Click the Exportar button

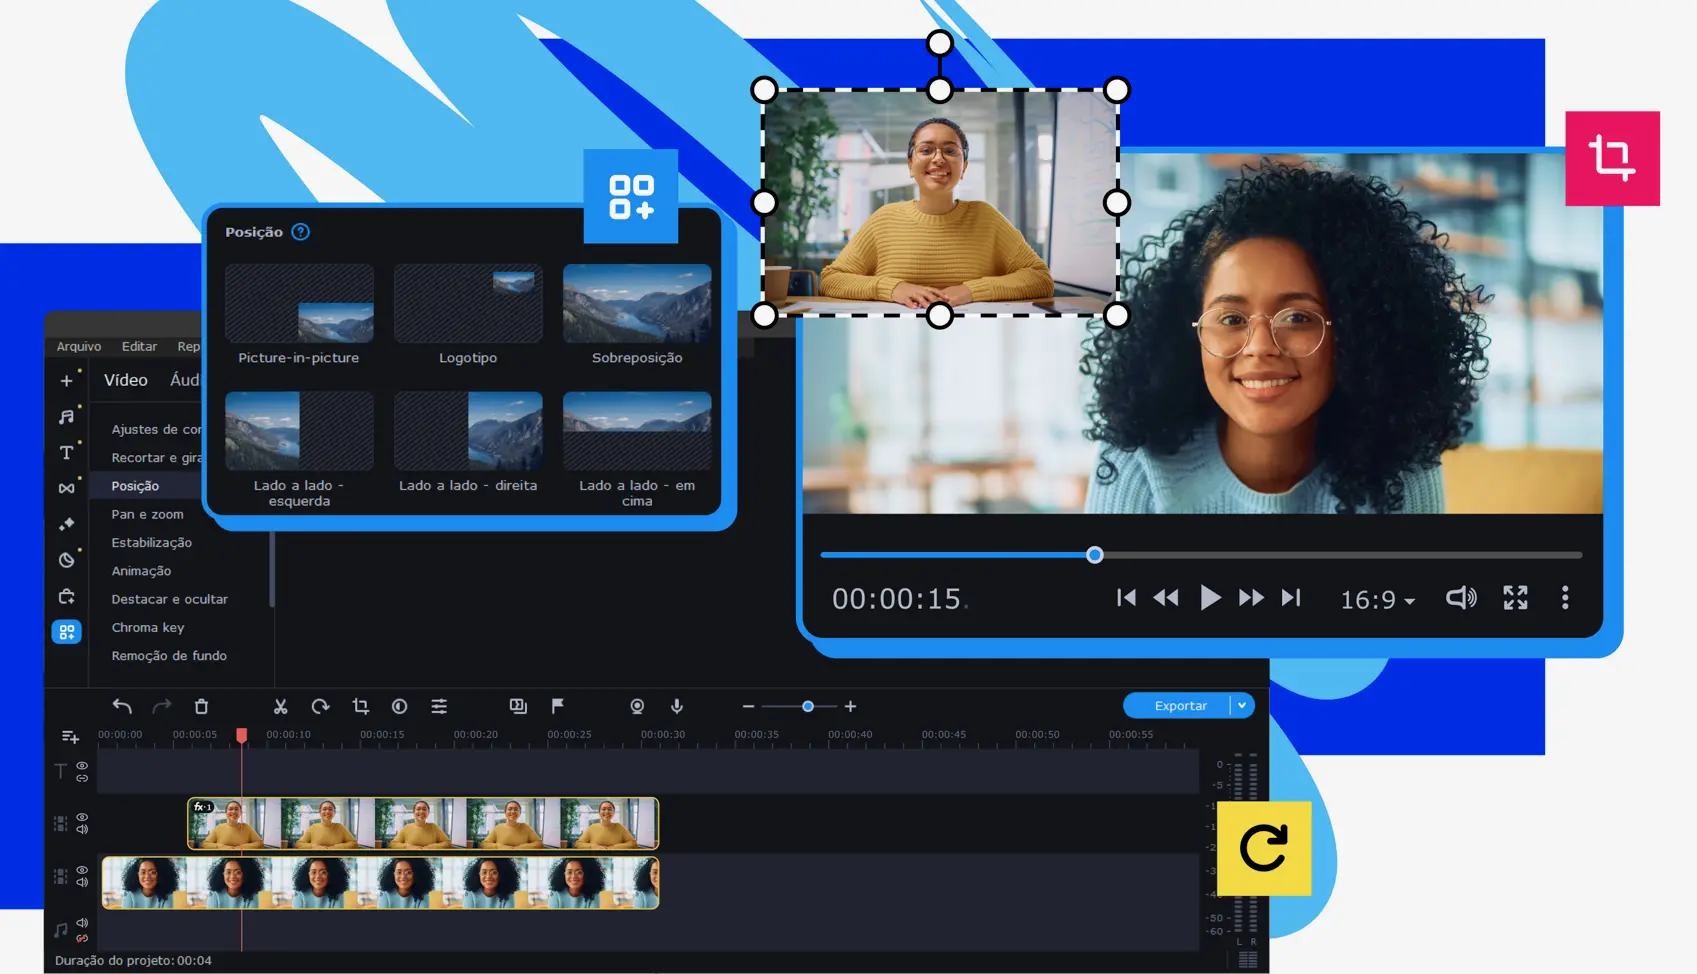[x=1180, y=705]
